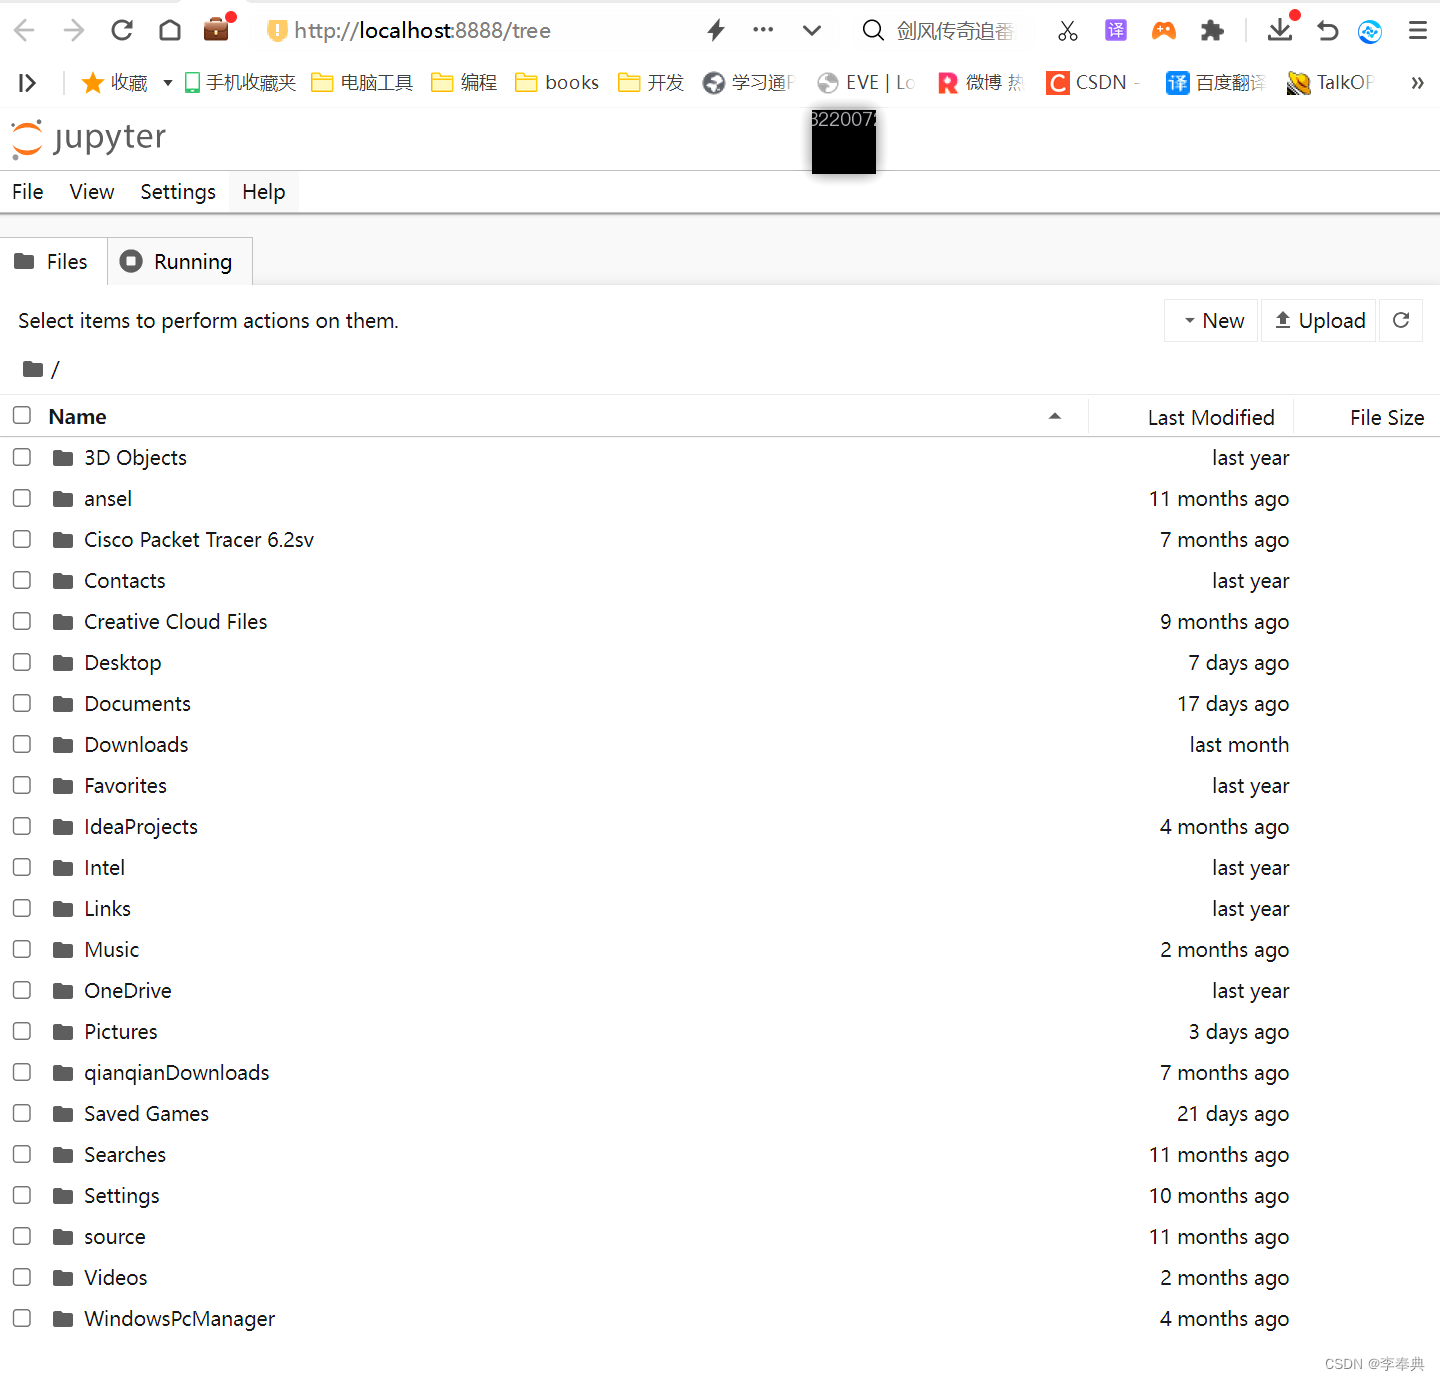Open the Music folder link
This screenshot has height=1381, width=1440.
[x=111, y=949]
